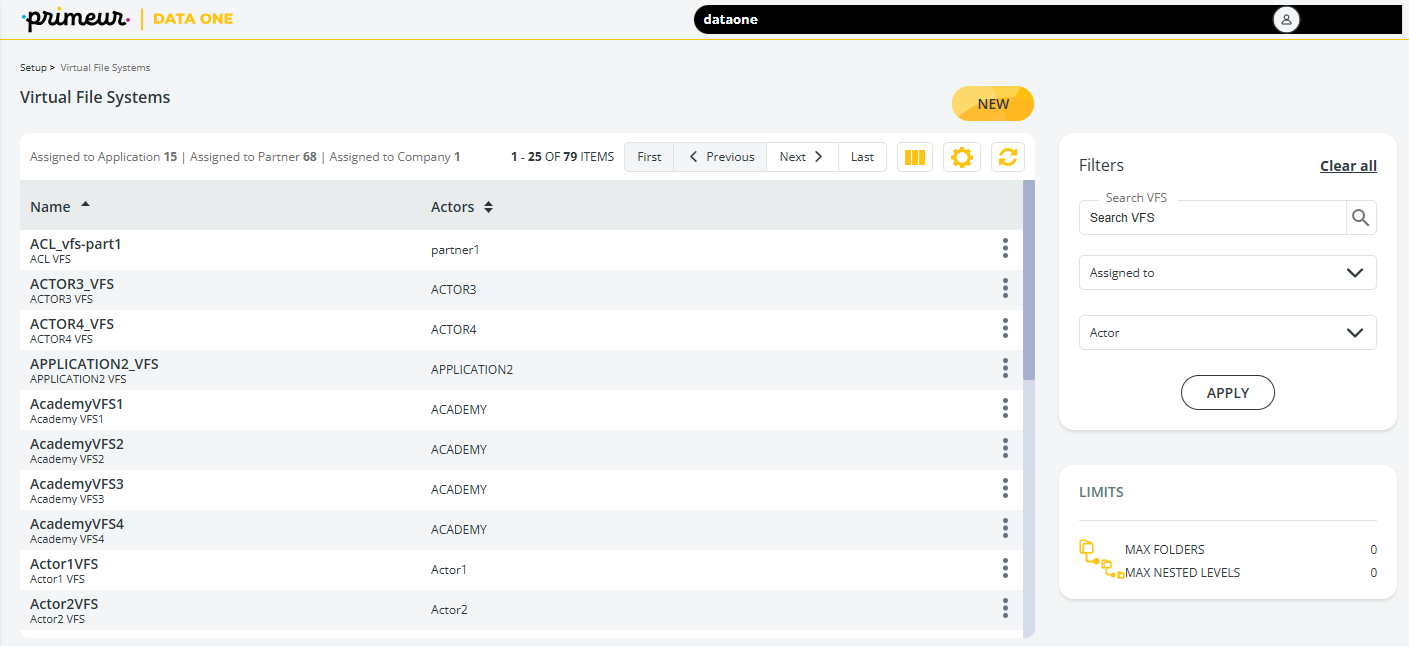The image size is (1409, 646).
Task: Open the user profile icon in header
Action: coord(1286,19)
